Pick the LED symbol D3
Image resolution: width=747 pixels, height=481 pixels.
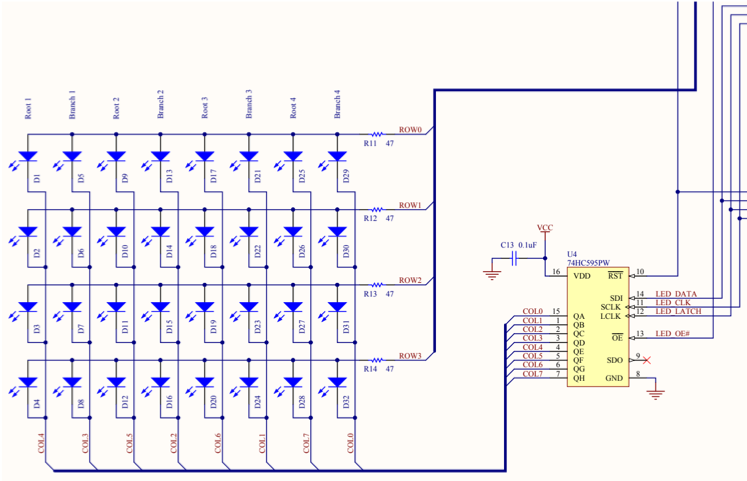tap(28, 307)
